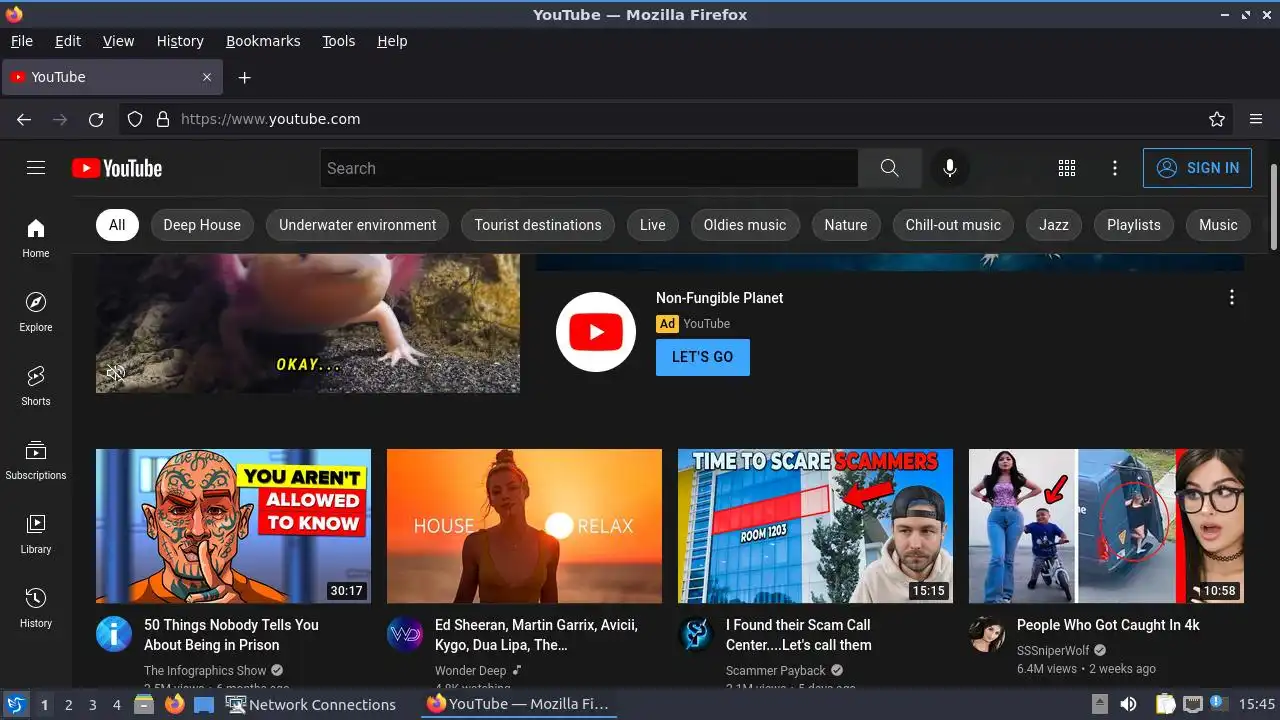Open the Bookmarks menu
The image size is (1280, 720).
click(x=263, y=41)
